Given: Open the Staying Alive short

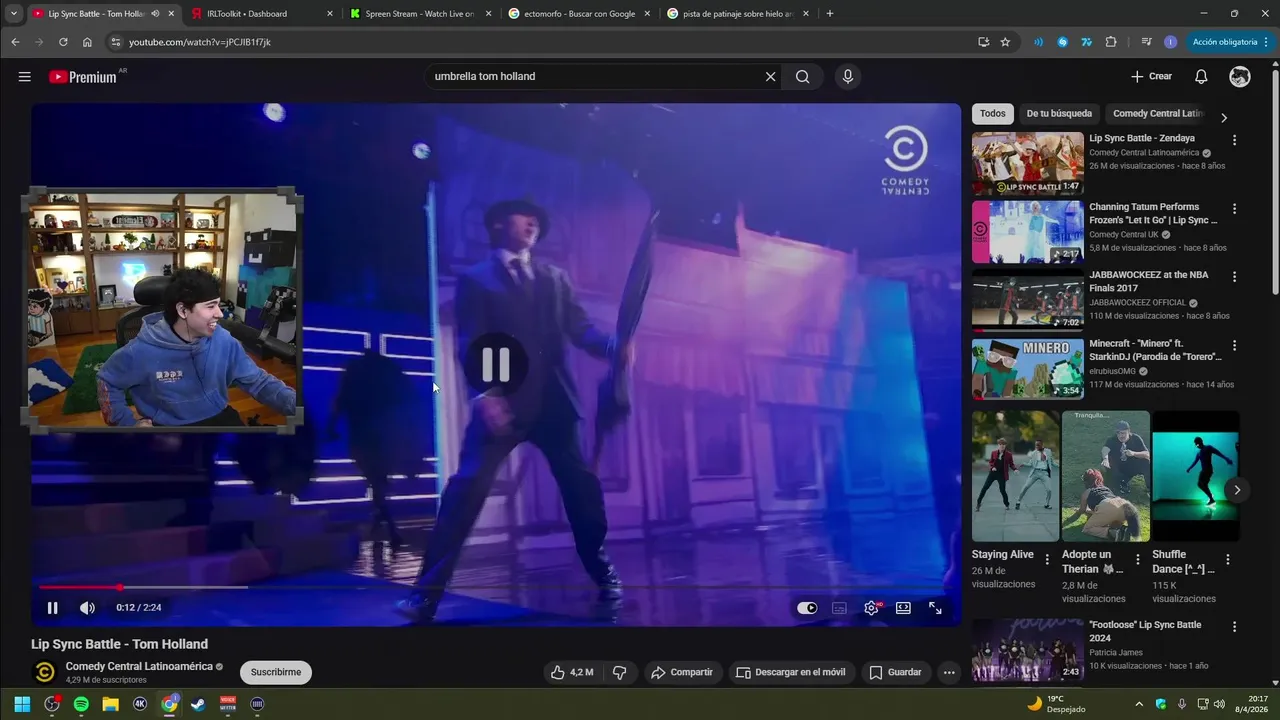Looking at the screenshot, I should pos(1015,476).
